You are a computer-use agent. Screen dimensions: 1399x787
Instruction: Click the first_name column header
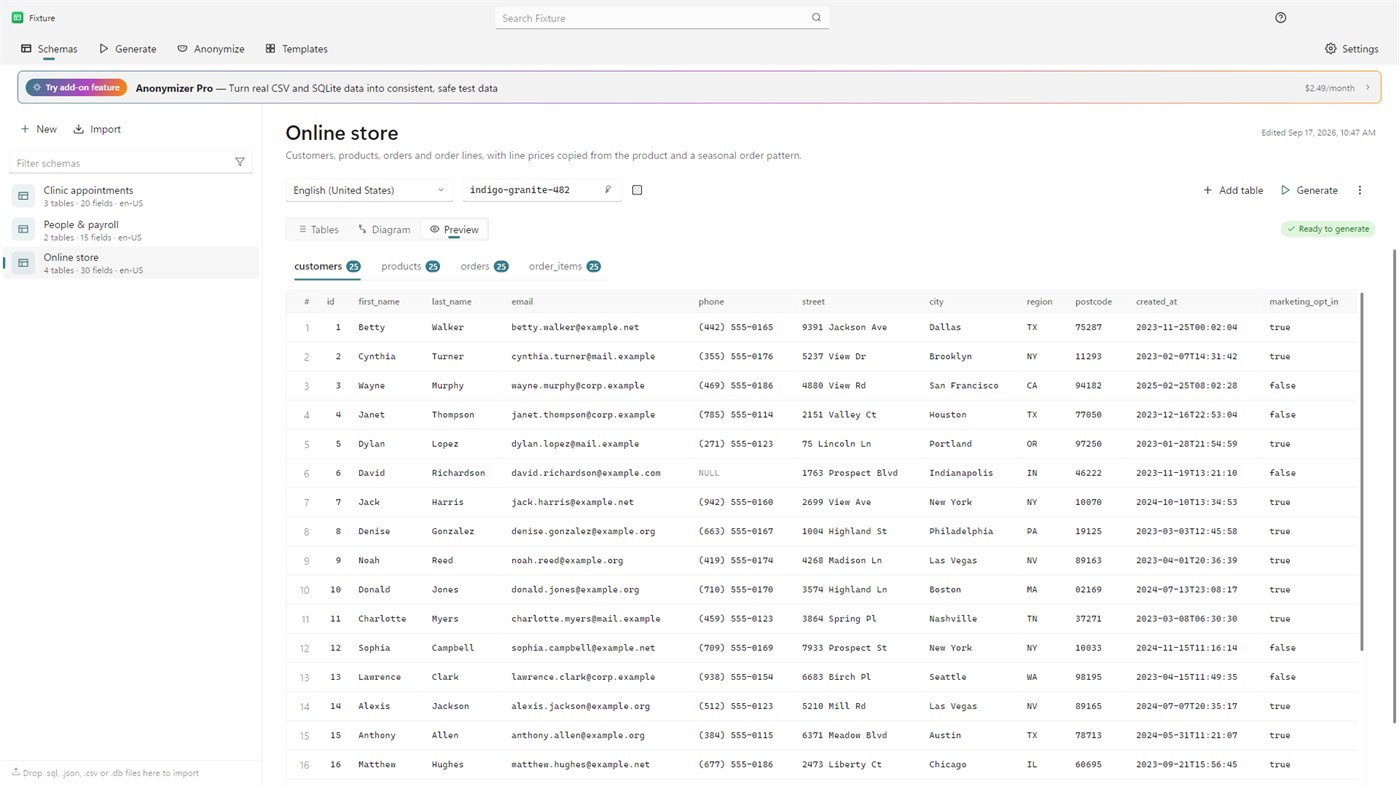tap(379, 301)
